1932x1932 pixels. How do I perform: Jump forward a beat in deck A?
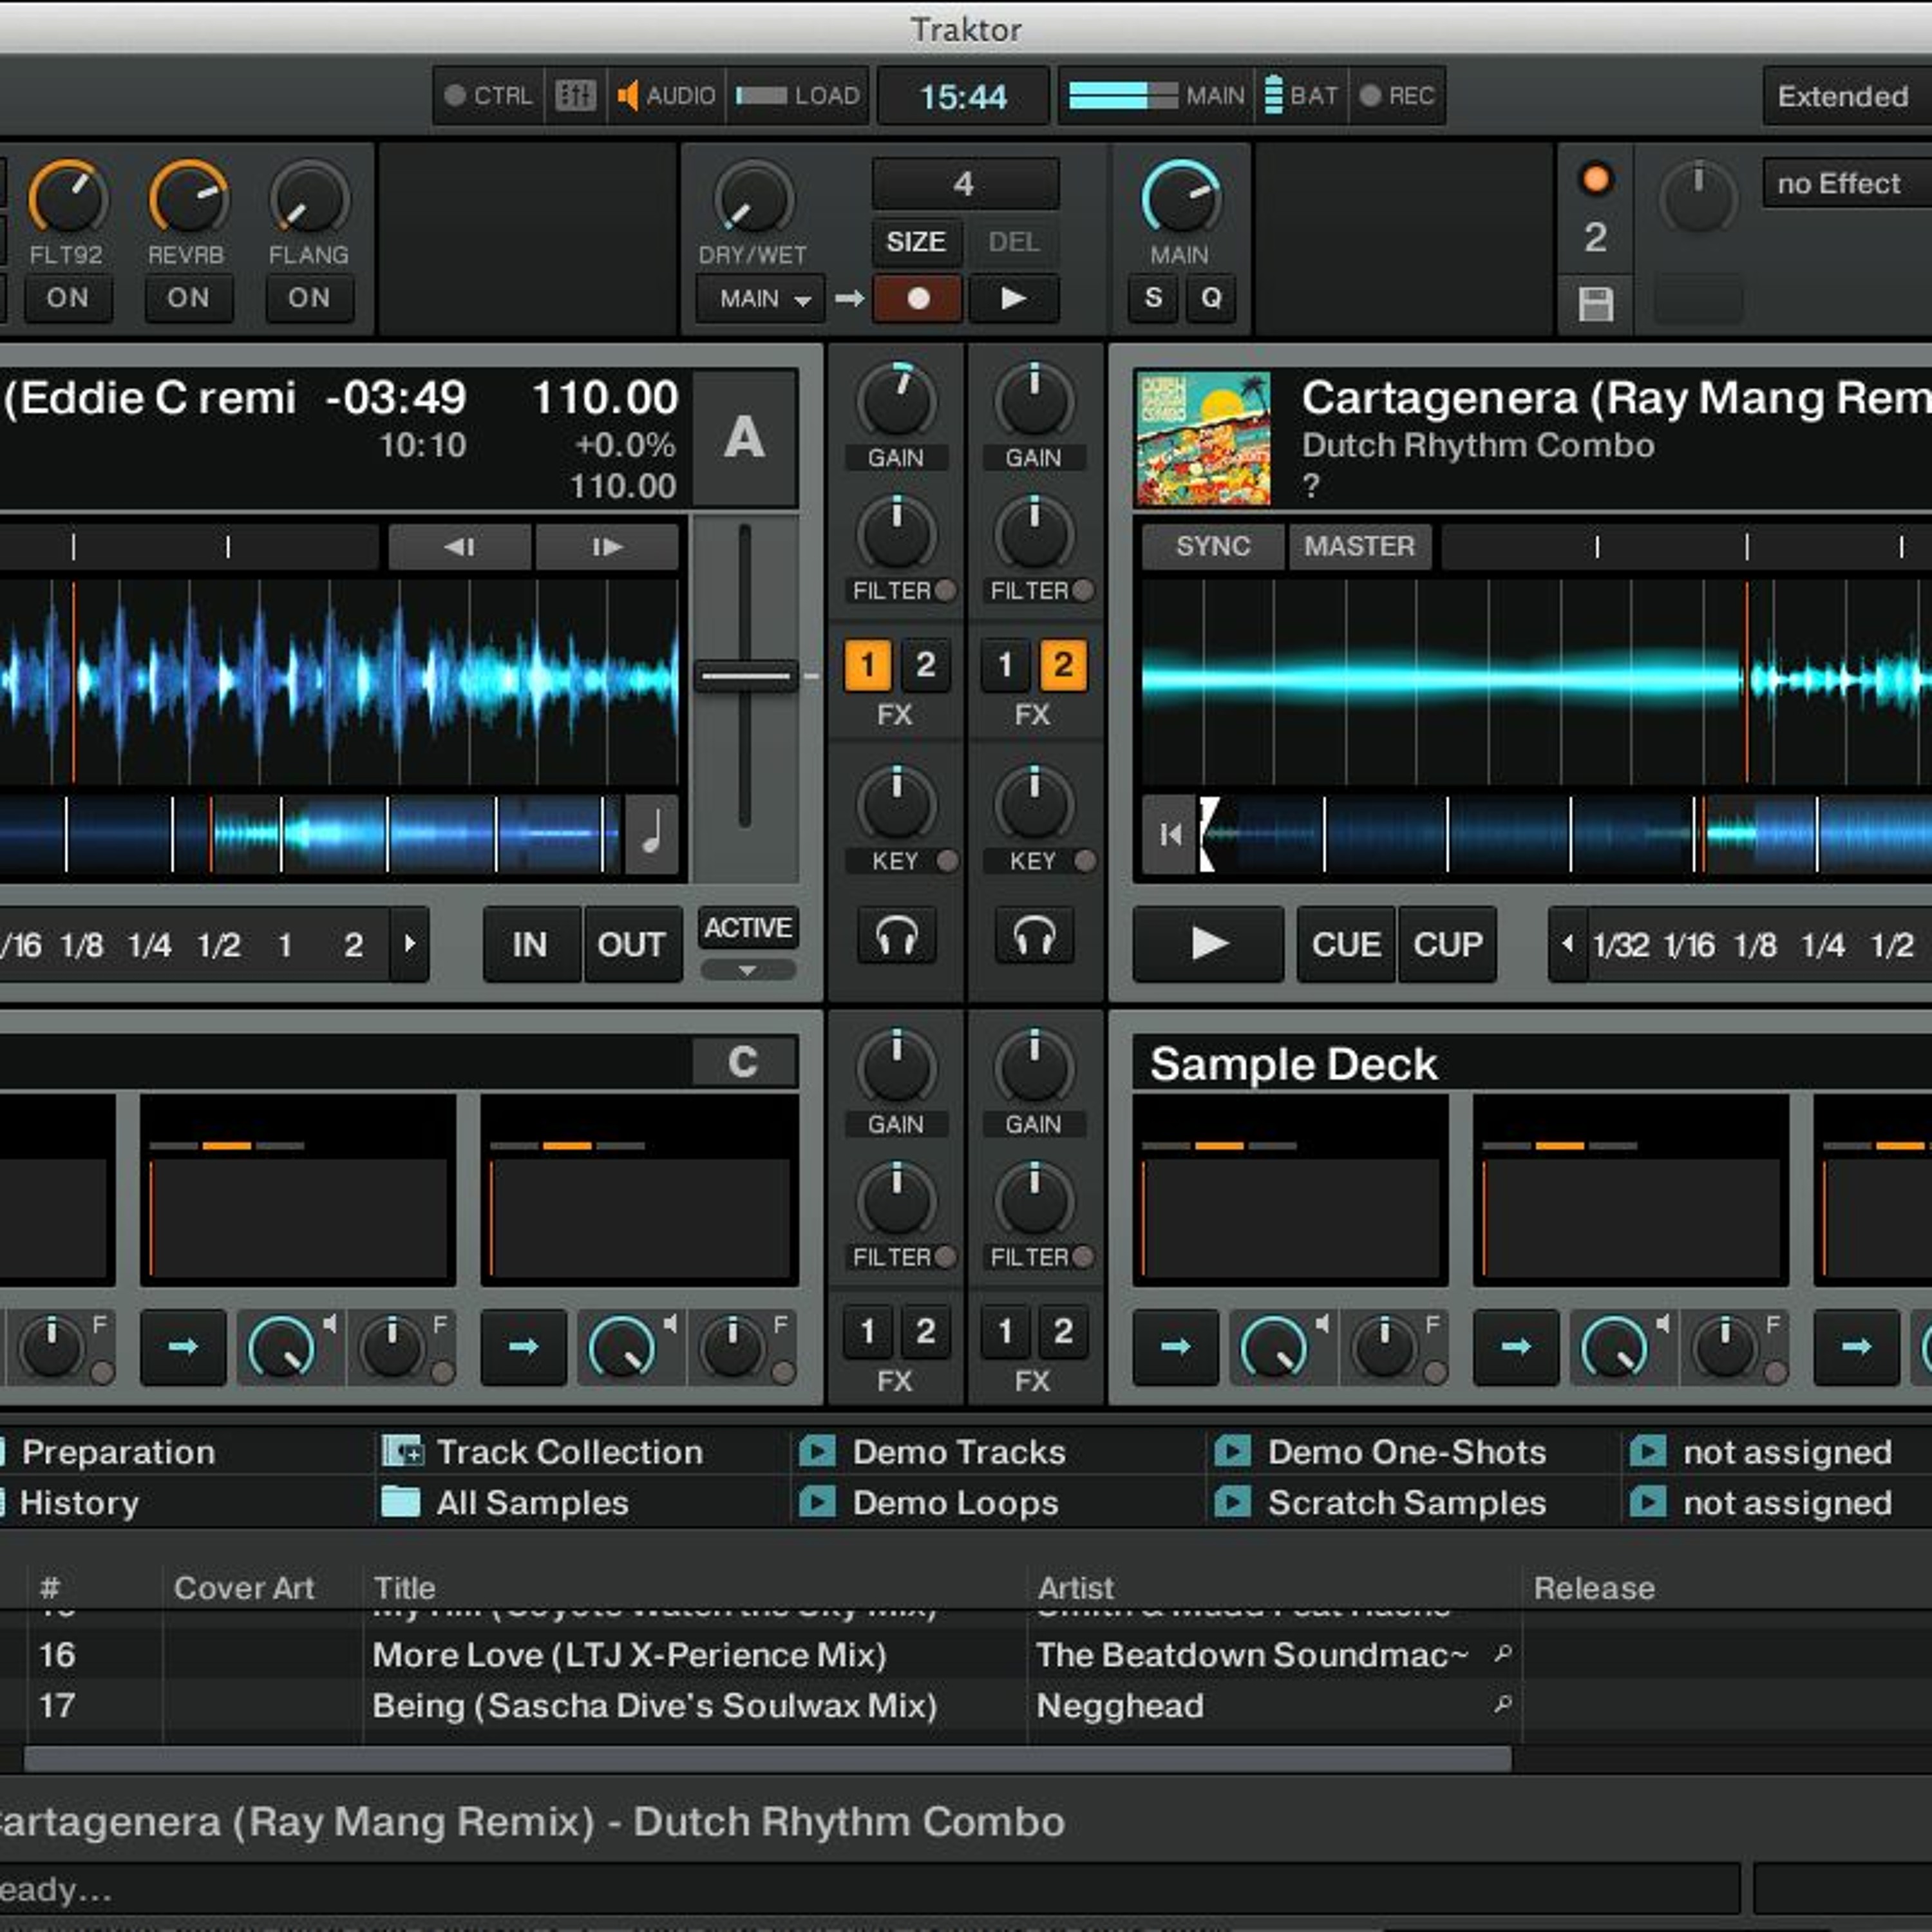[x=607, y=547]
